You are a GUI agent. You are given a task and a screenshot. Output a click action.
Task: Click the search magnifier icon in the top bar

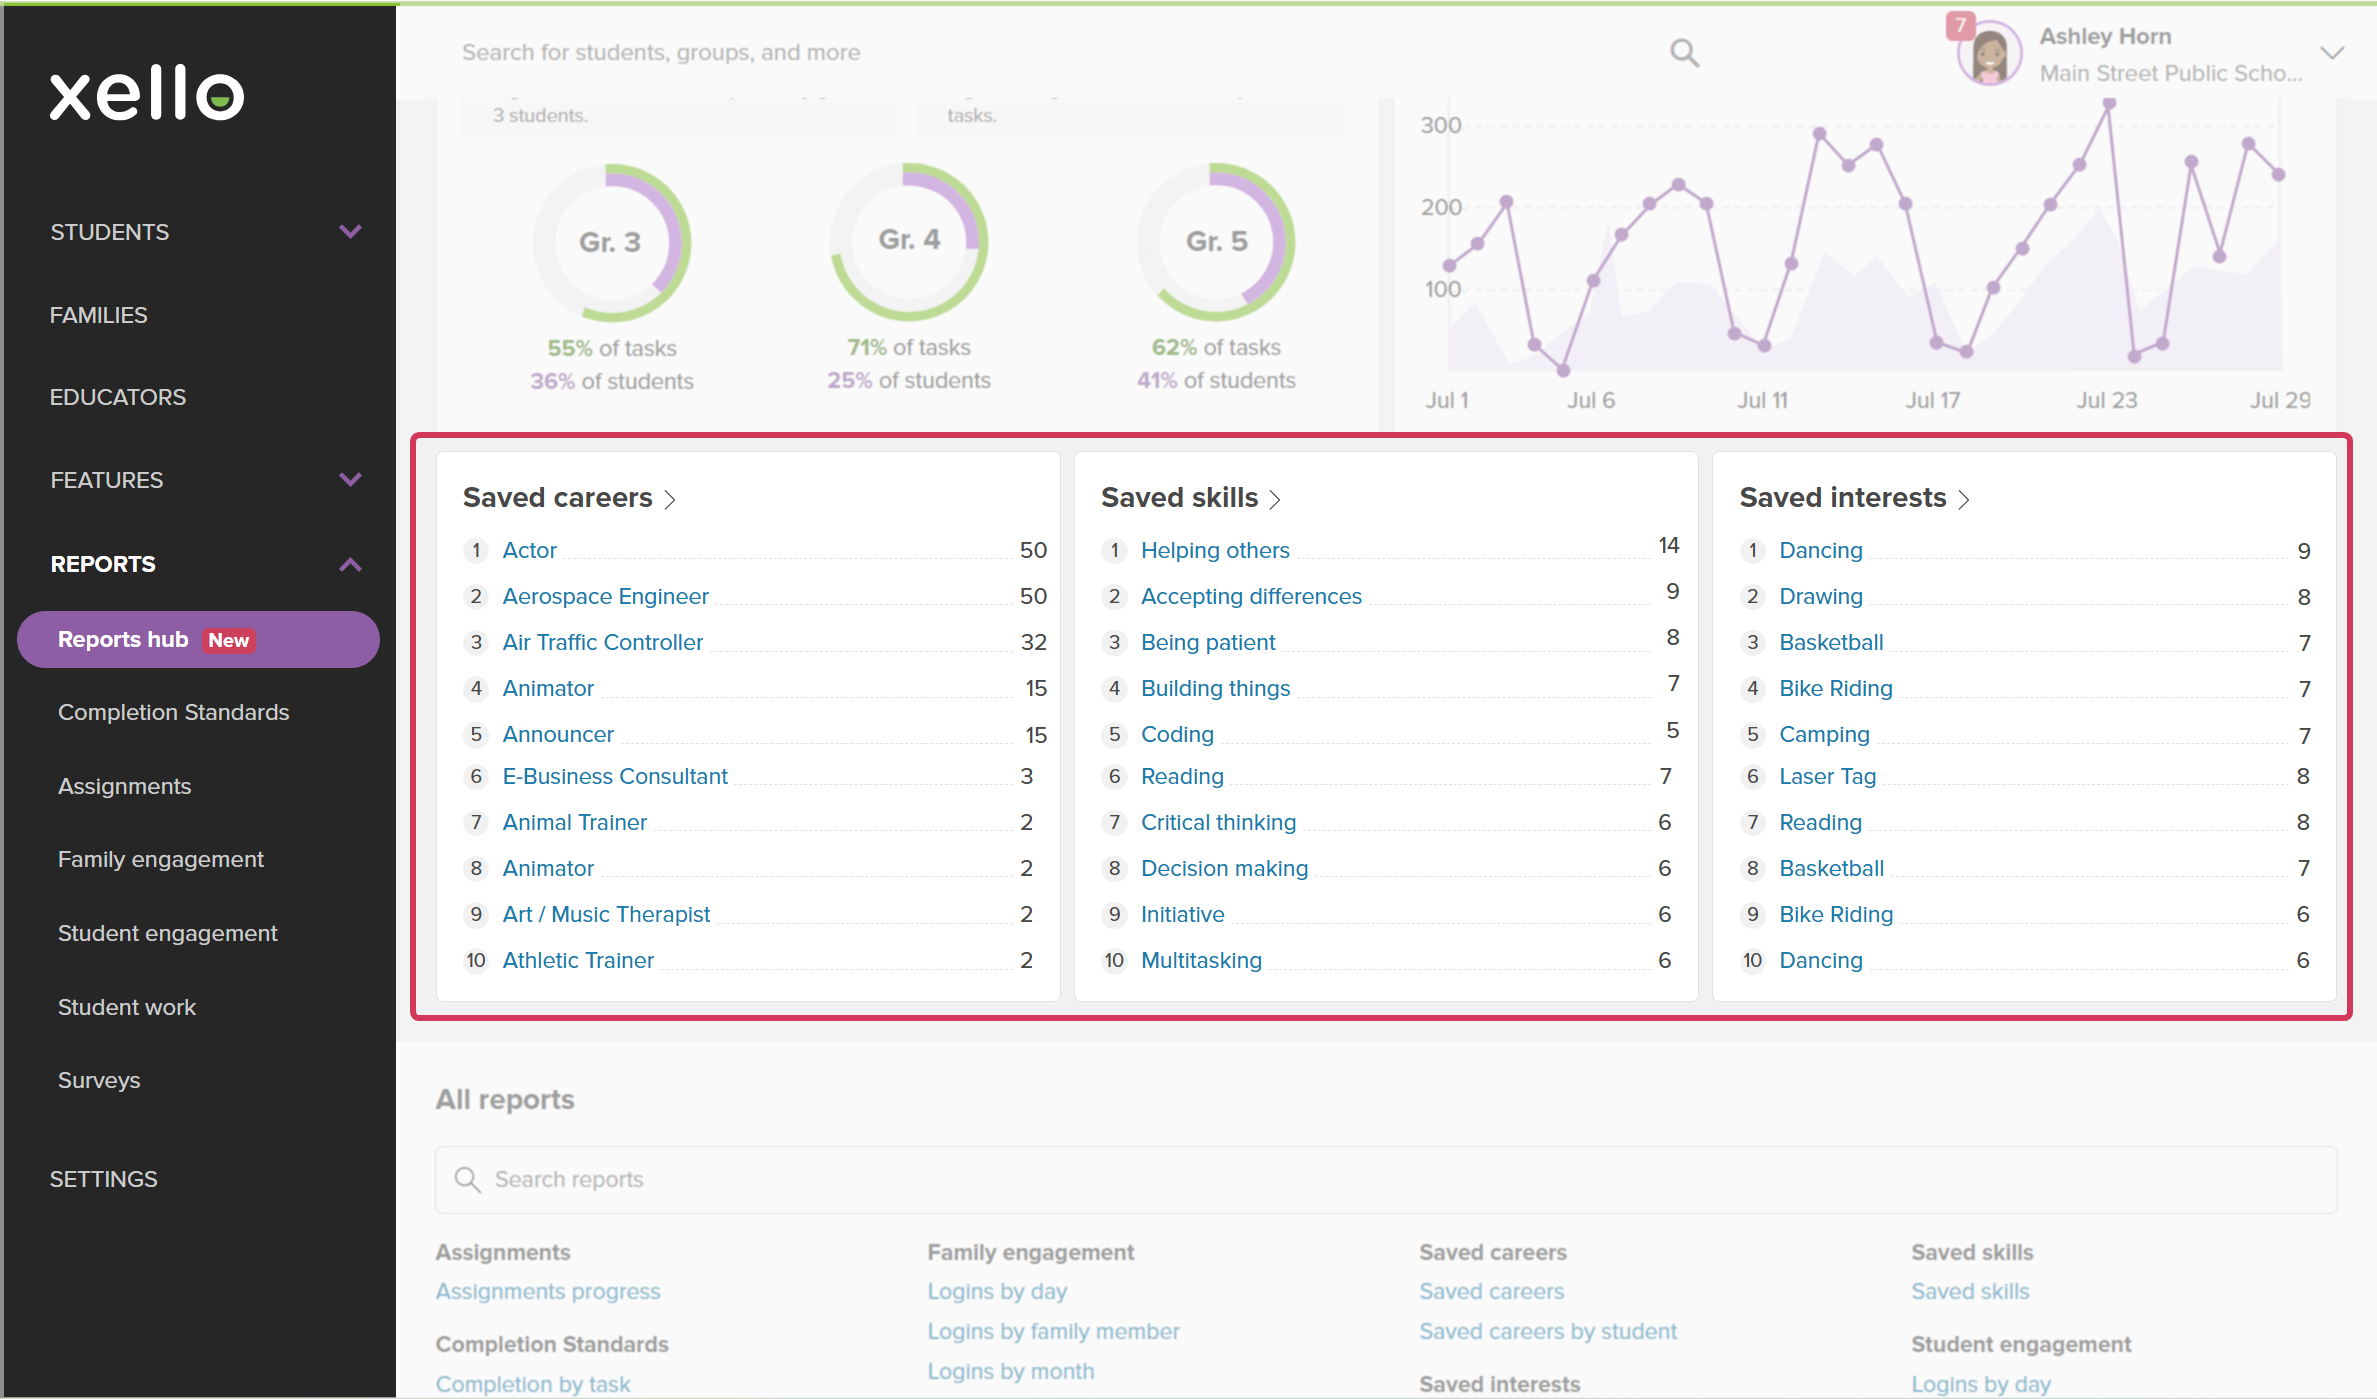[1684, 52]
